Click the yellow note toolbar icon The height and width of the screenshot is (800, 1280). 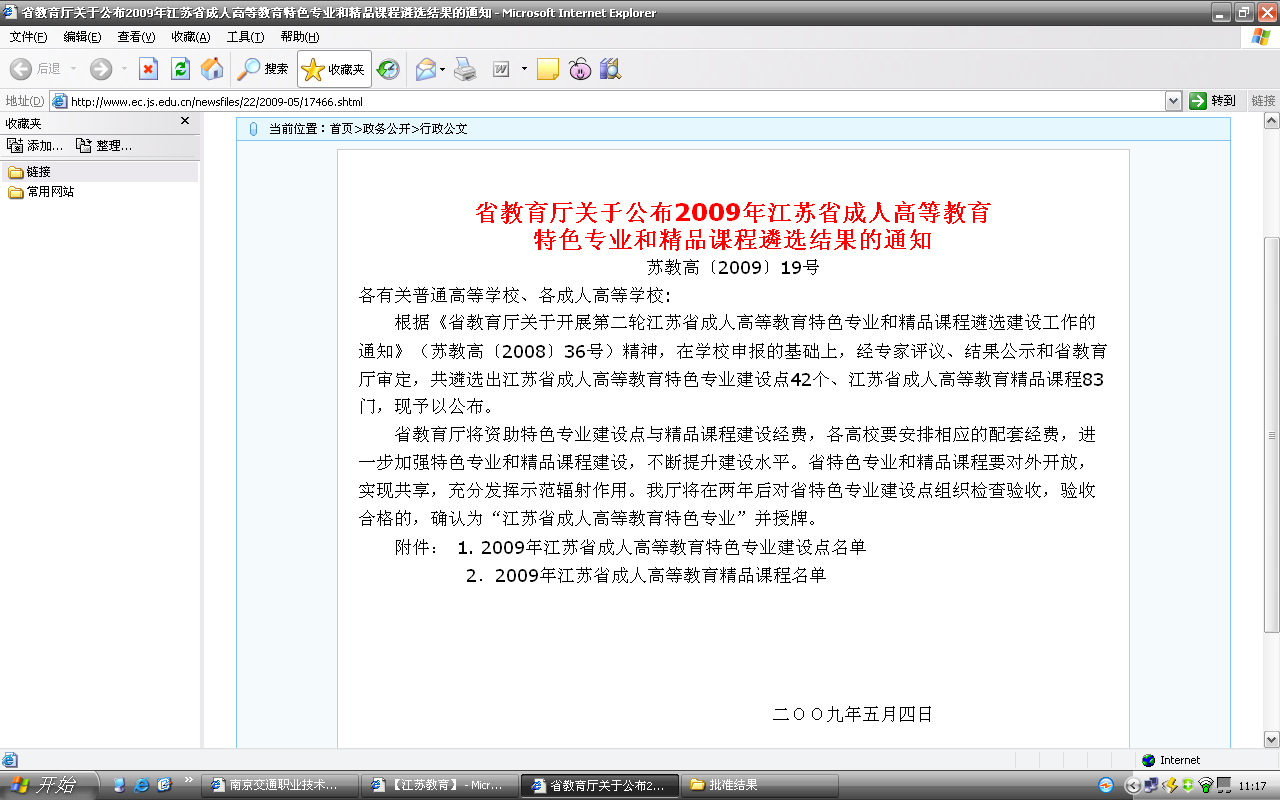coord(547,69)
